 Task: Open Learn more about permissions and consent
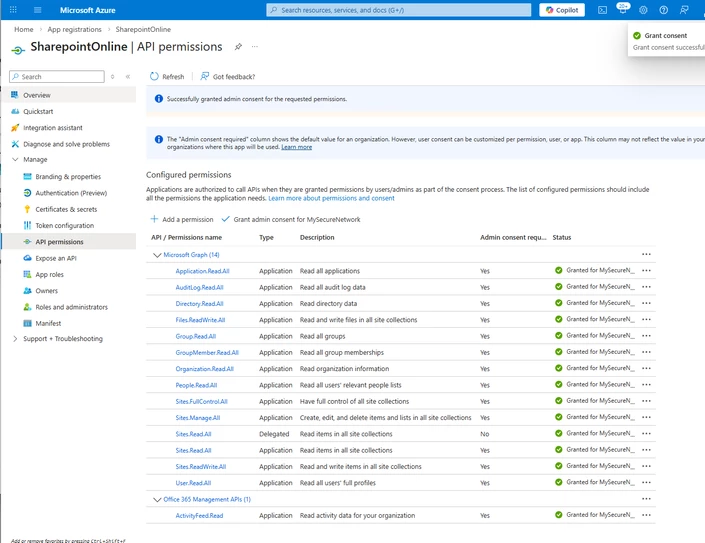331,198
